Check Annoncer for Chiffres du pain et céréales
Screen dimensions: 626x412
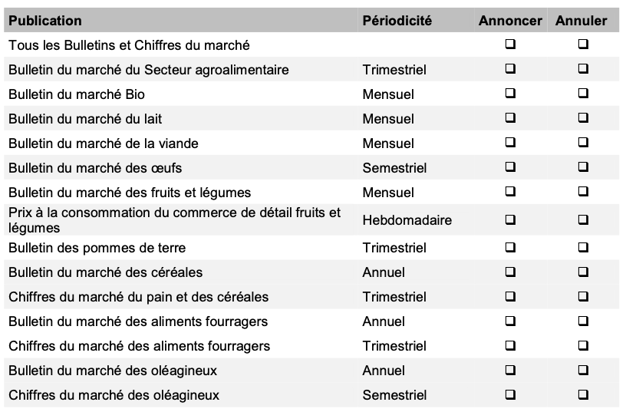pyautogui.click(x=510, y=297)
